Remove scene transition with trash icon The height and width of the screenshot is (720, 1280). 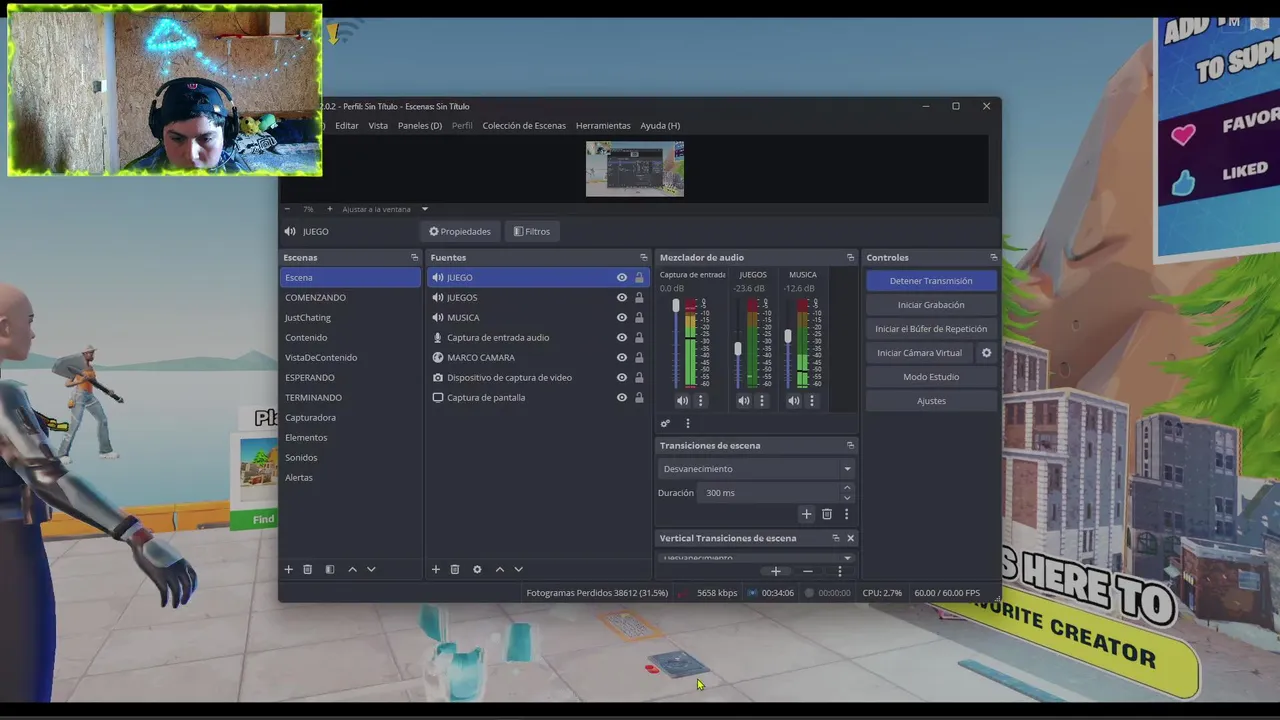[x=827, y=514]
